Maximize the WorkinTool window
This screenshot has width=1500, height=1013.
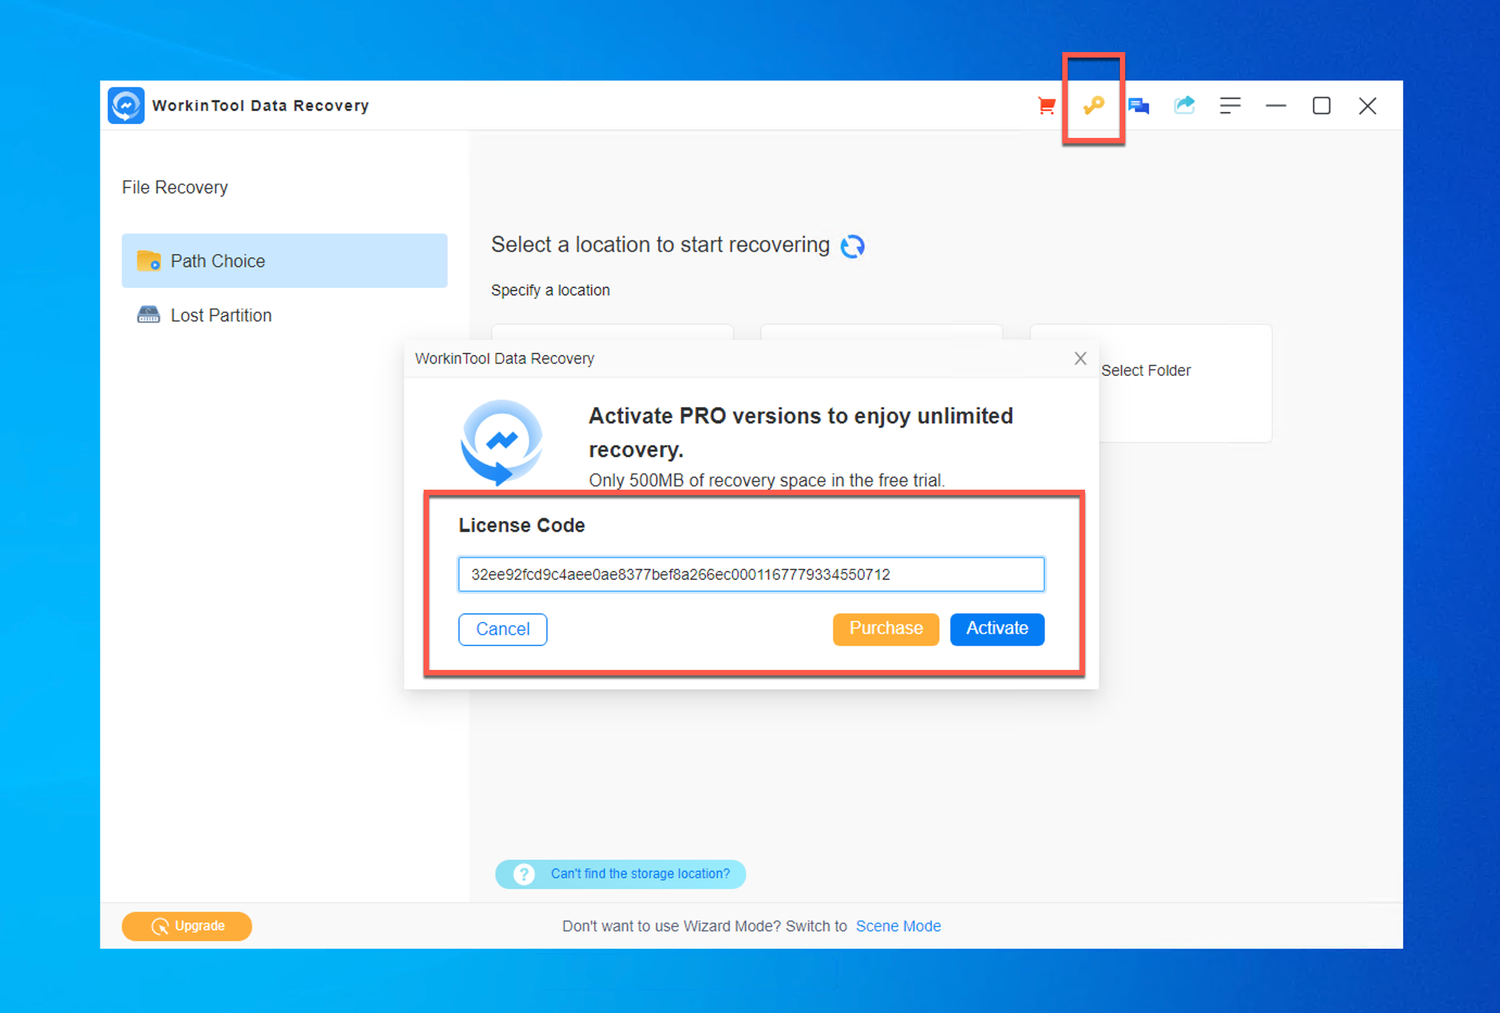(1322, 106)
